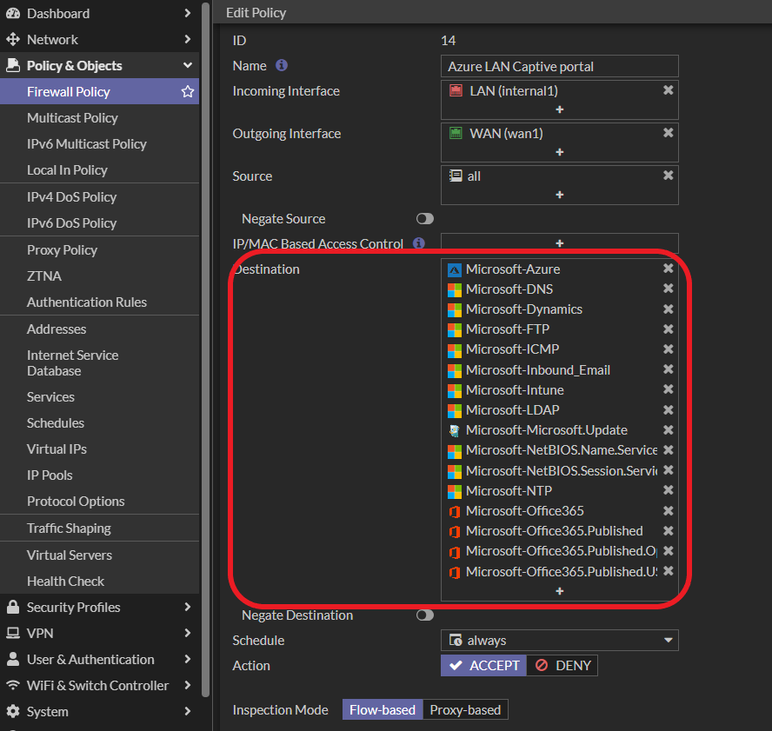Show info tooltip next to Name
772x731 pixels.
282,65
